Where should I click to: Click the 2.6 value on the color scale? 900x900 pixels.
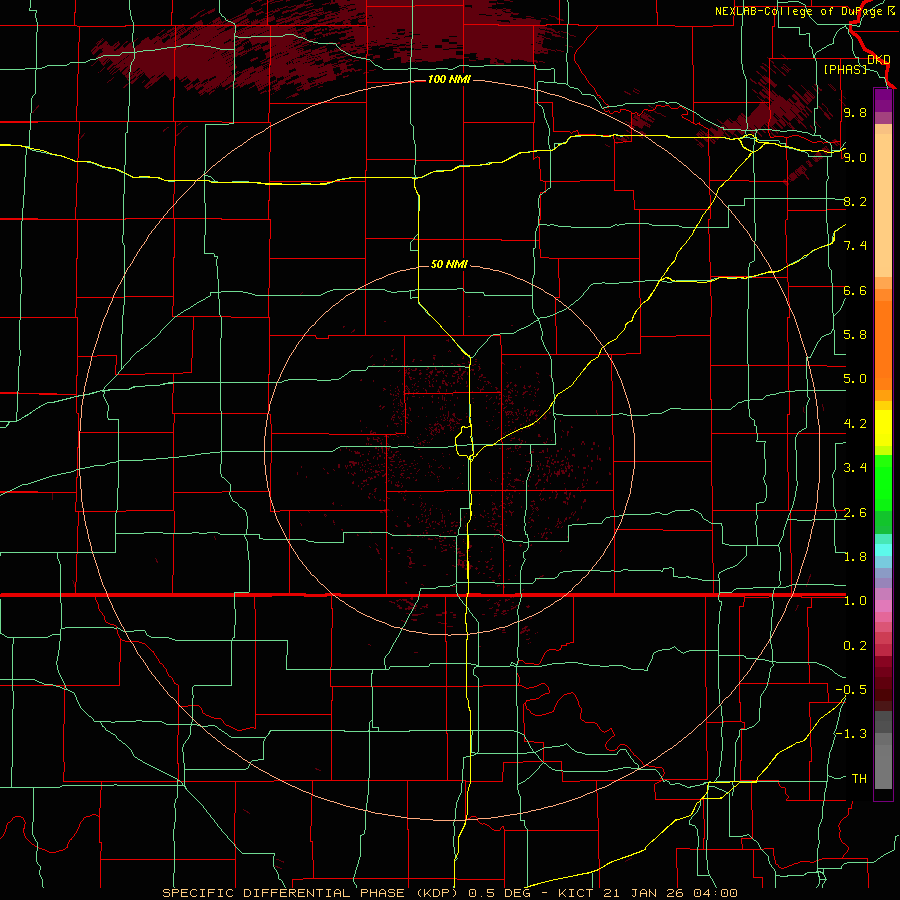(x=855, y=513)
